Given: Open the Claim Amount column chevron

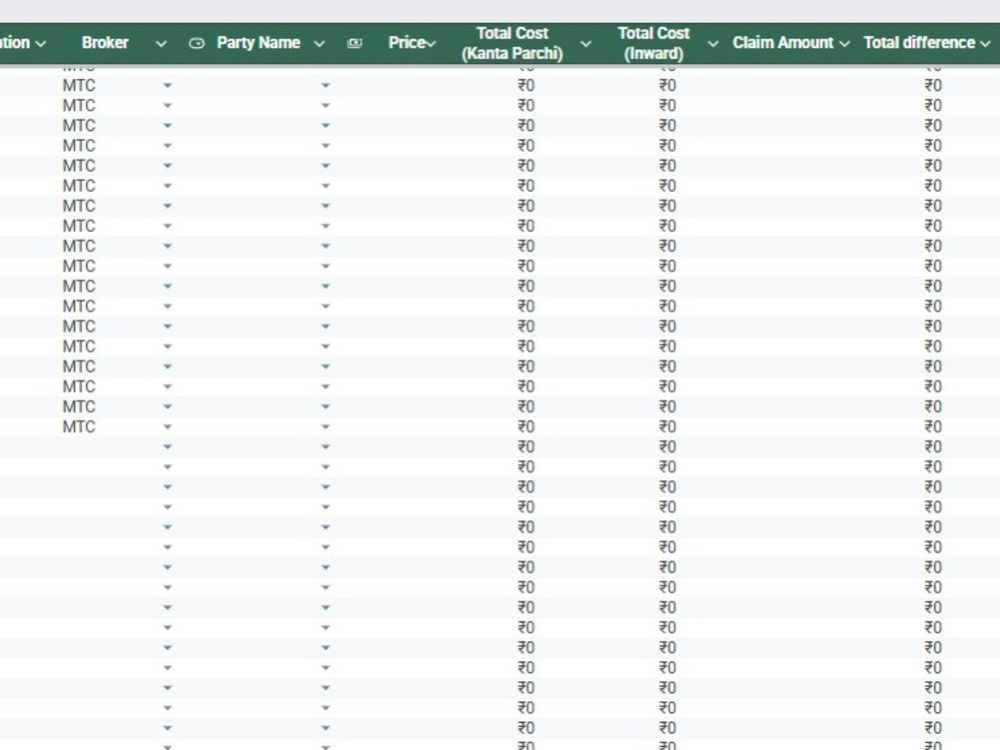Looking at the screenshot, I should [844, 44].
